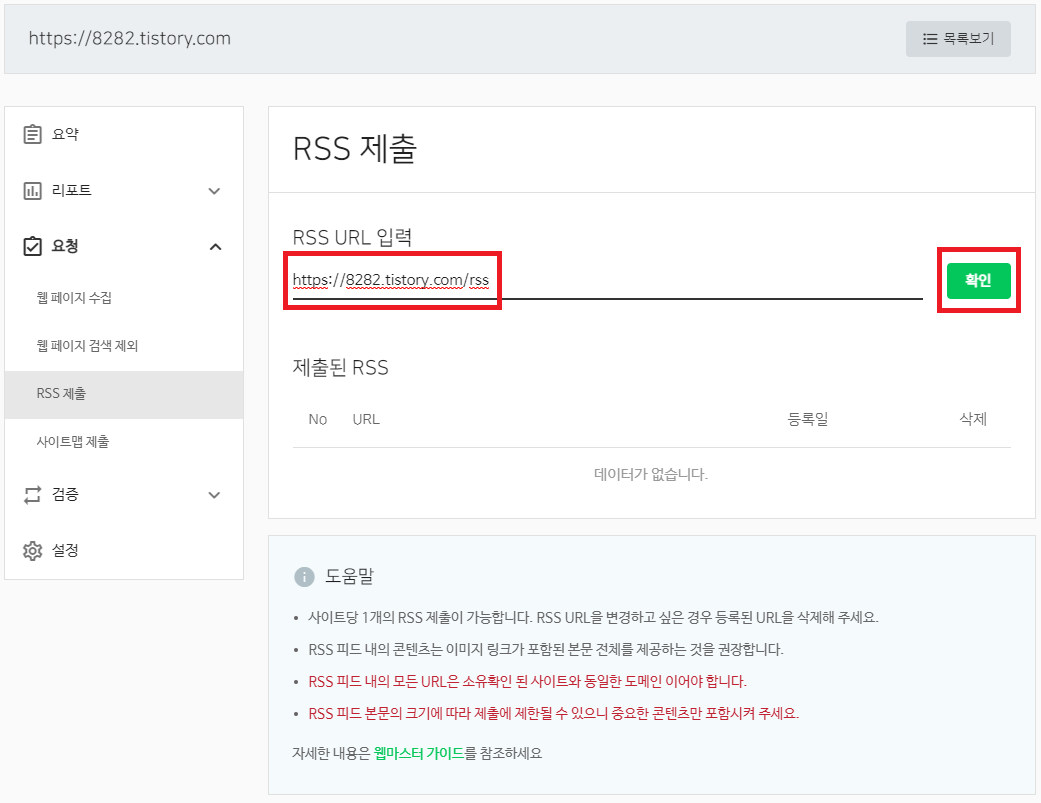Click red help line about 동일한 도메인
This screenshot has height=803, width=1041.
[527, 682]
